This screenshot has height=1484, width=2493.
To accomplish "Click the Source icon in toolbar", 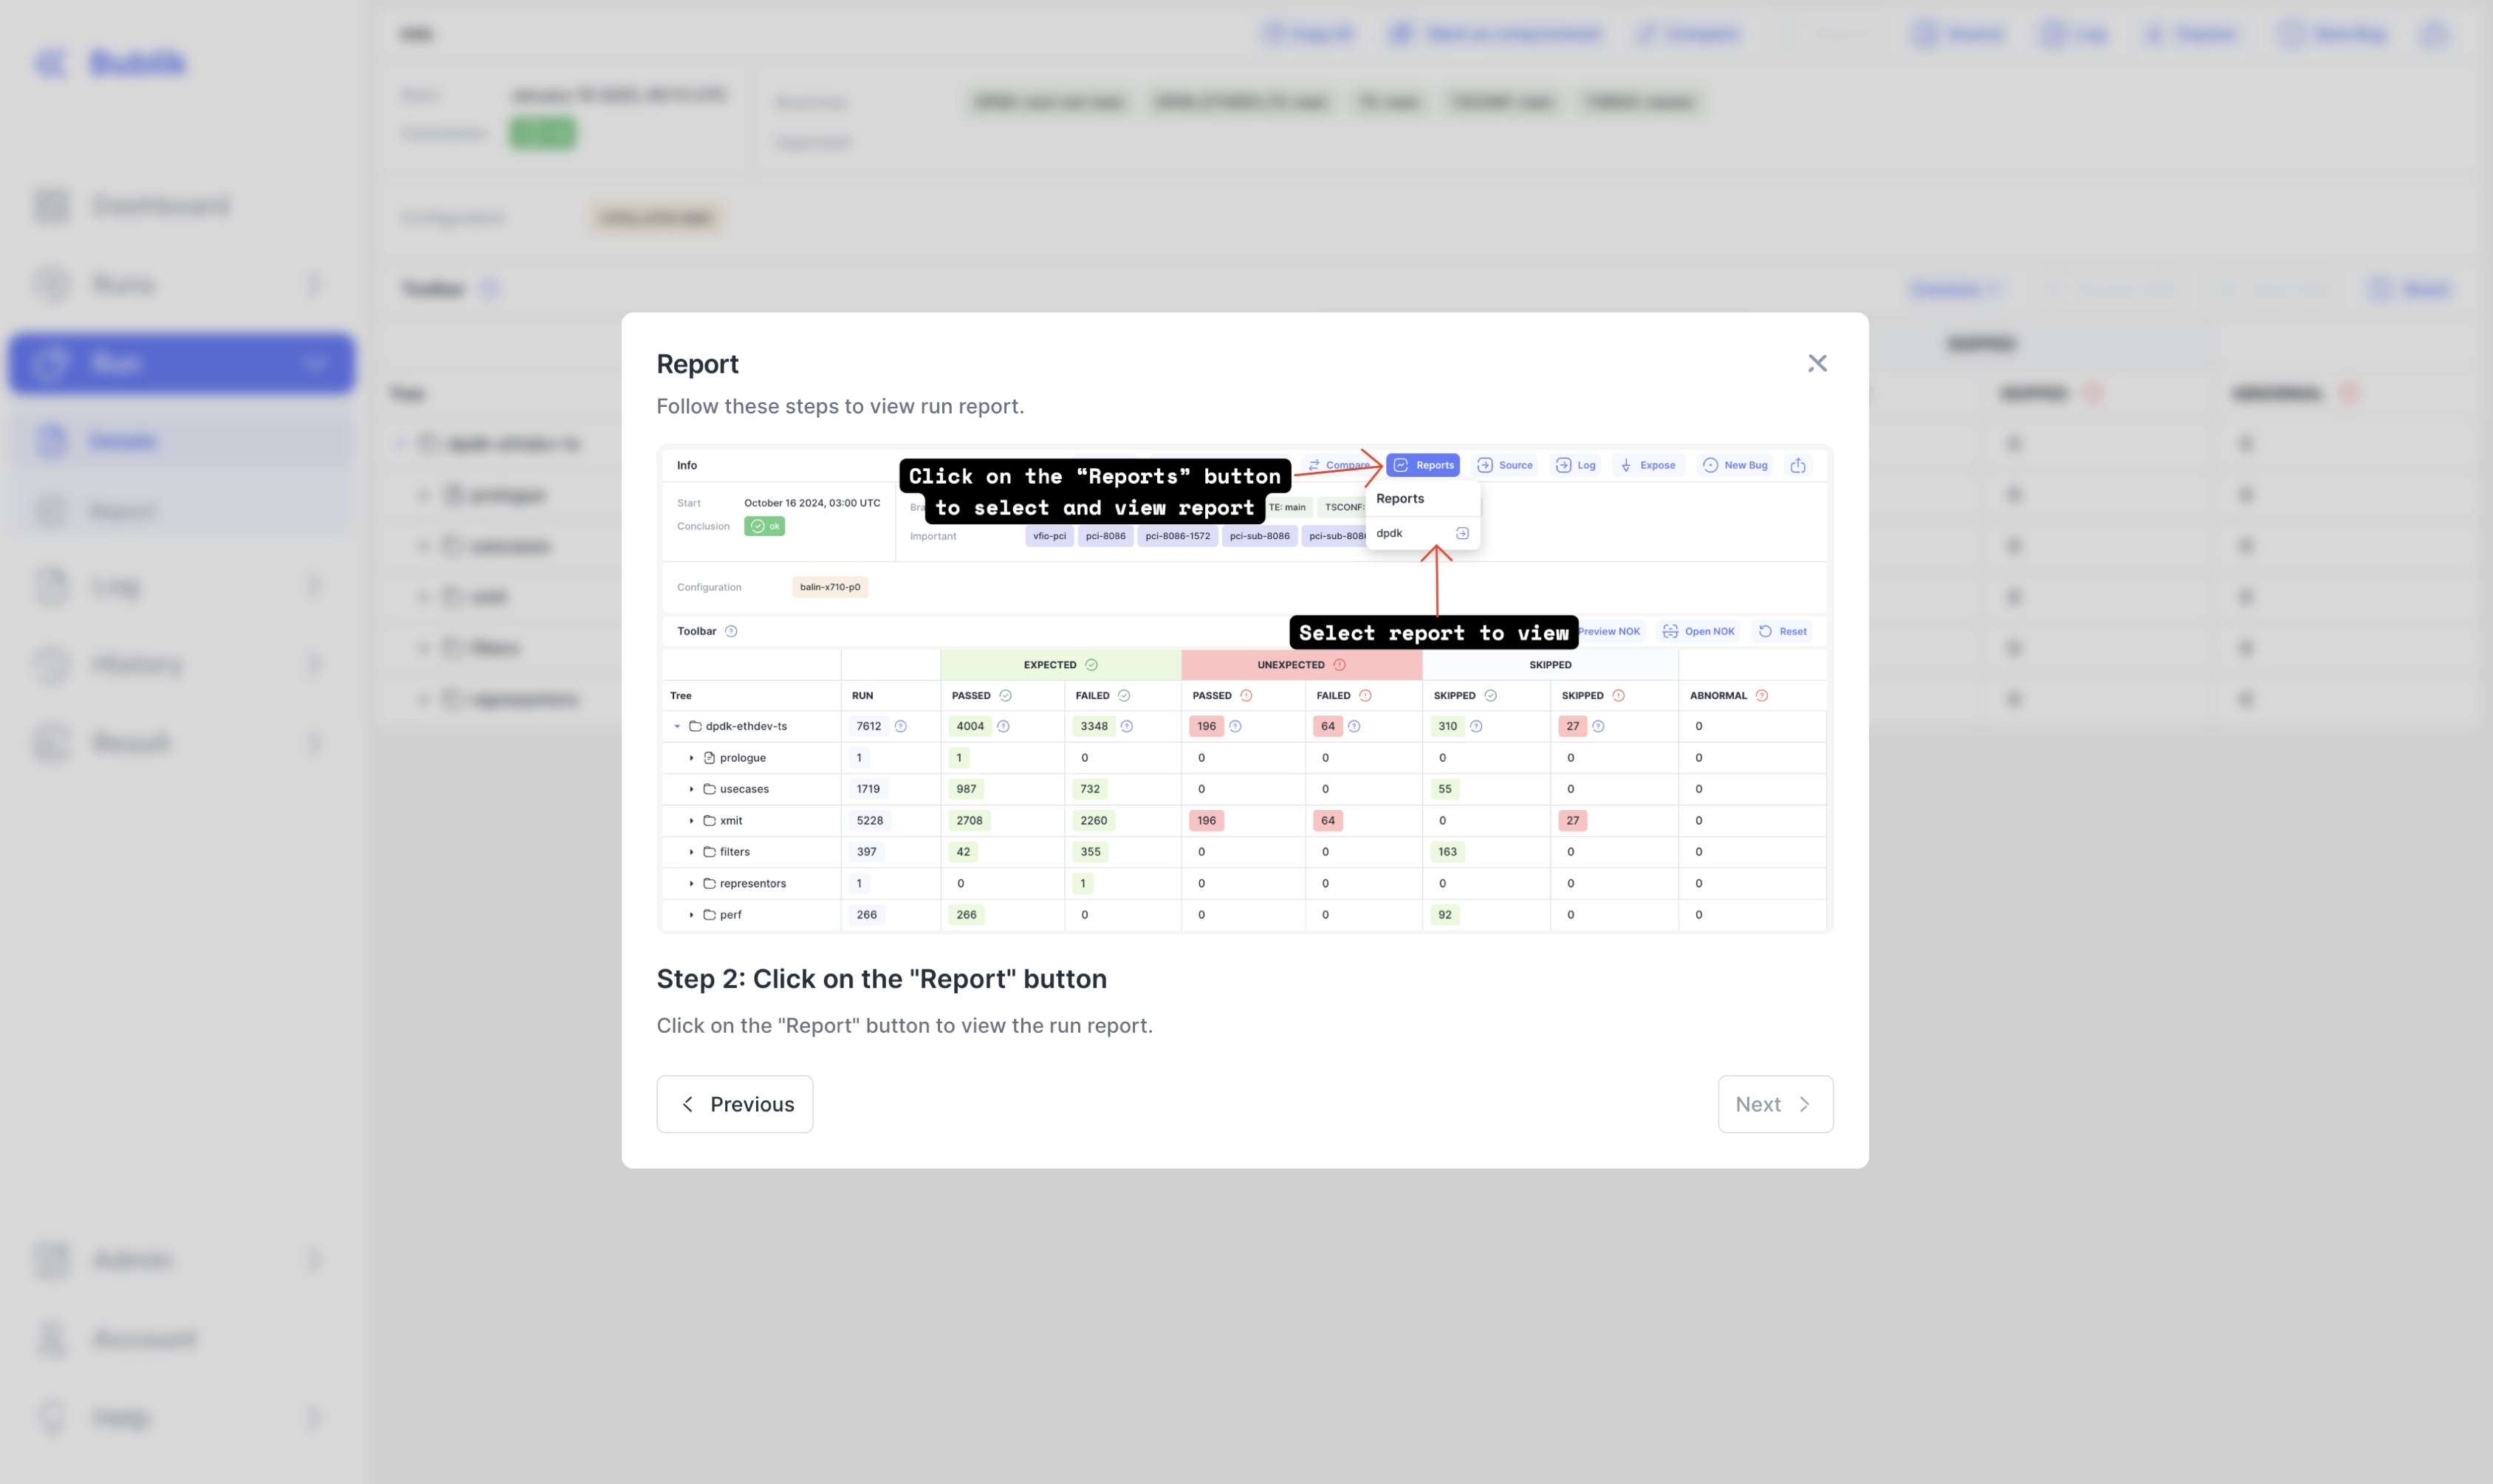I will 1485,465.
